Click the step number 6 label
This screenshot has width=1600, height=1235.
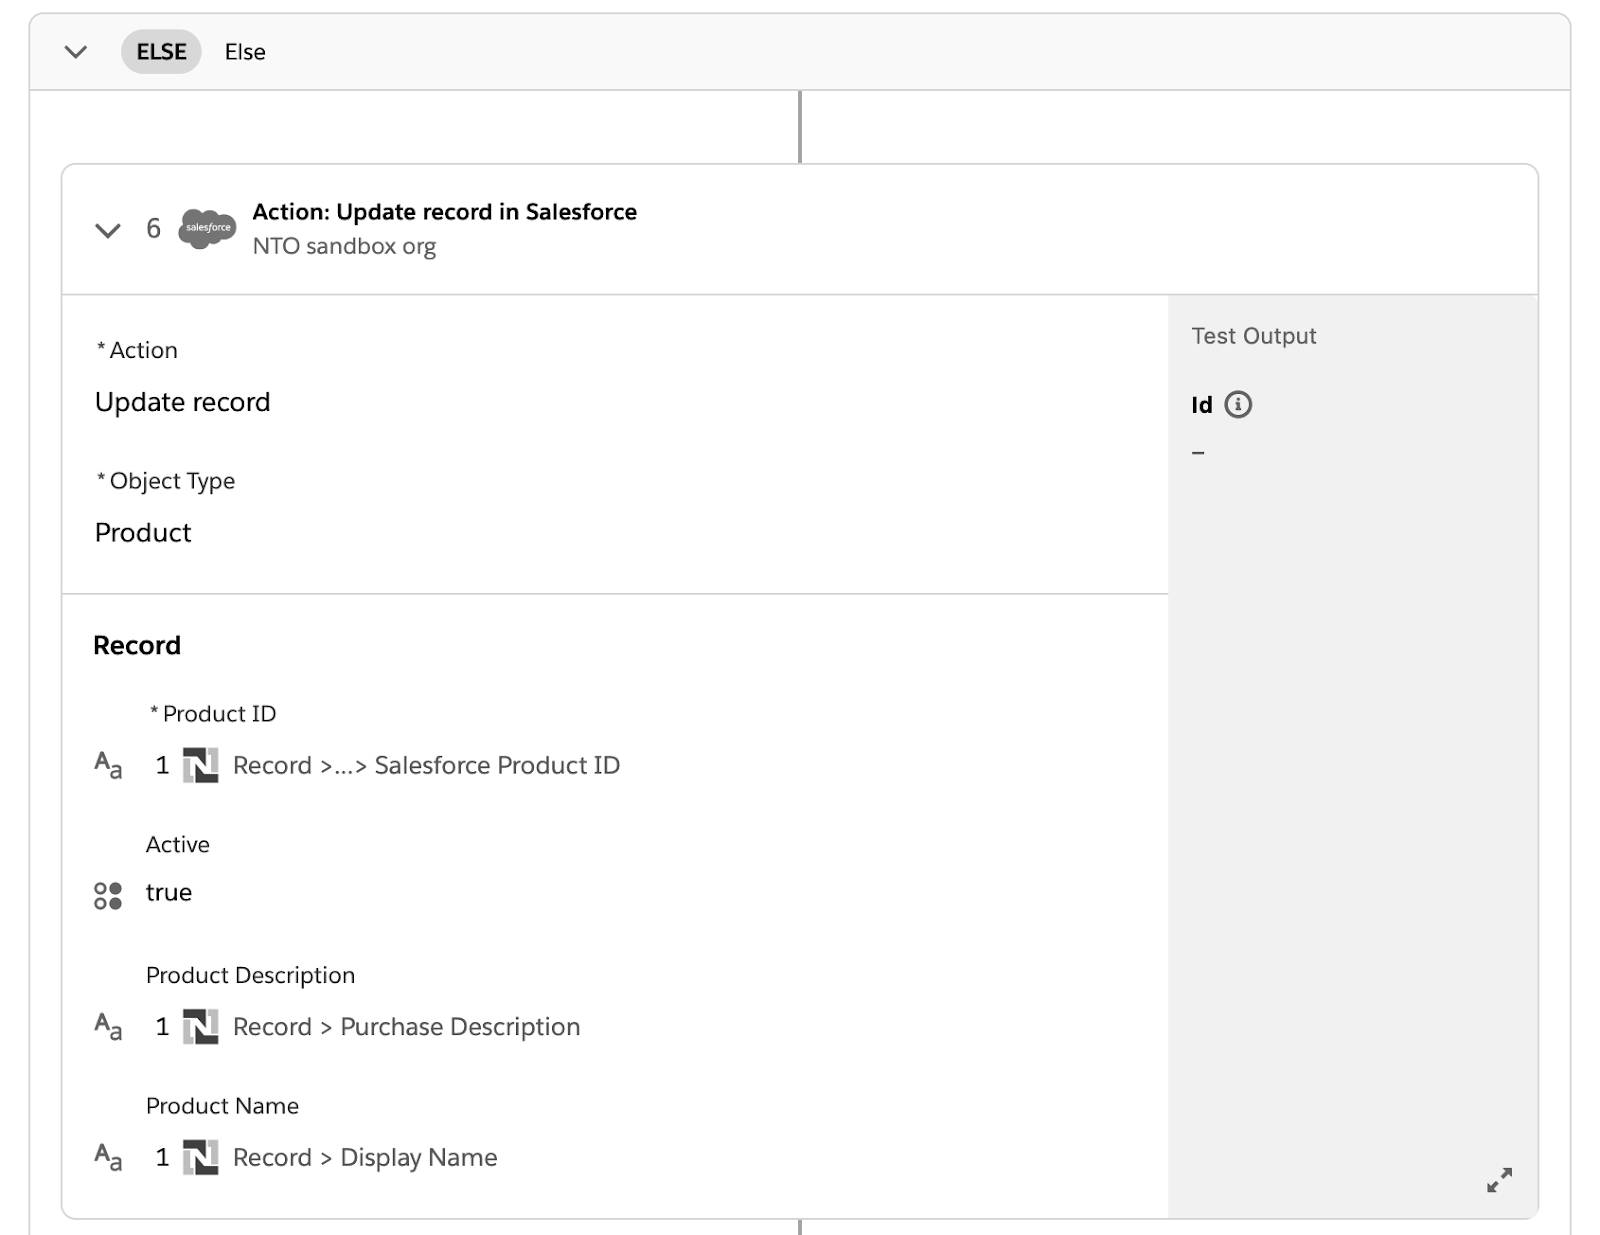point(153,229)
